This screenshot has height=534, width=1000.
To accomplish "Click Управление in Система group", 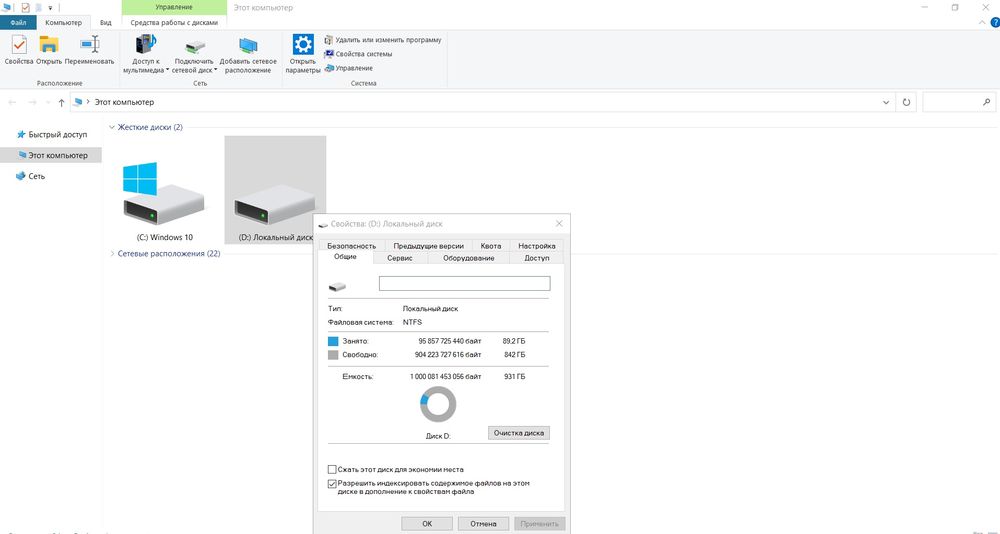I will [x=349, y=68].
